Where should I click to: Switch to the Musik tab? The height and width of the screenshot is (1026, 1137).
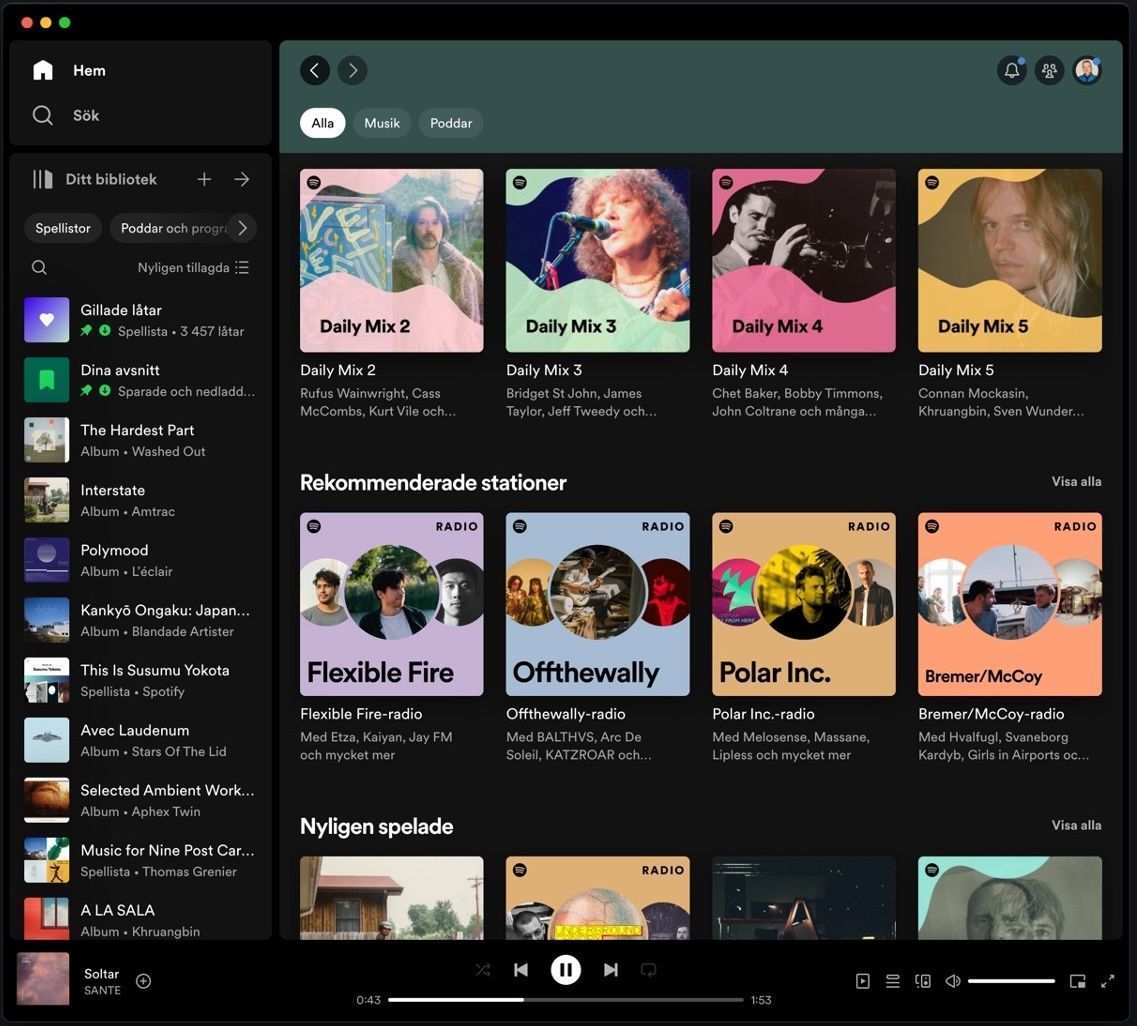(x=380, y=122)
